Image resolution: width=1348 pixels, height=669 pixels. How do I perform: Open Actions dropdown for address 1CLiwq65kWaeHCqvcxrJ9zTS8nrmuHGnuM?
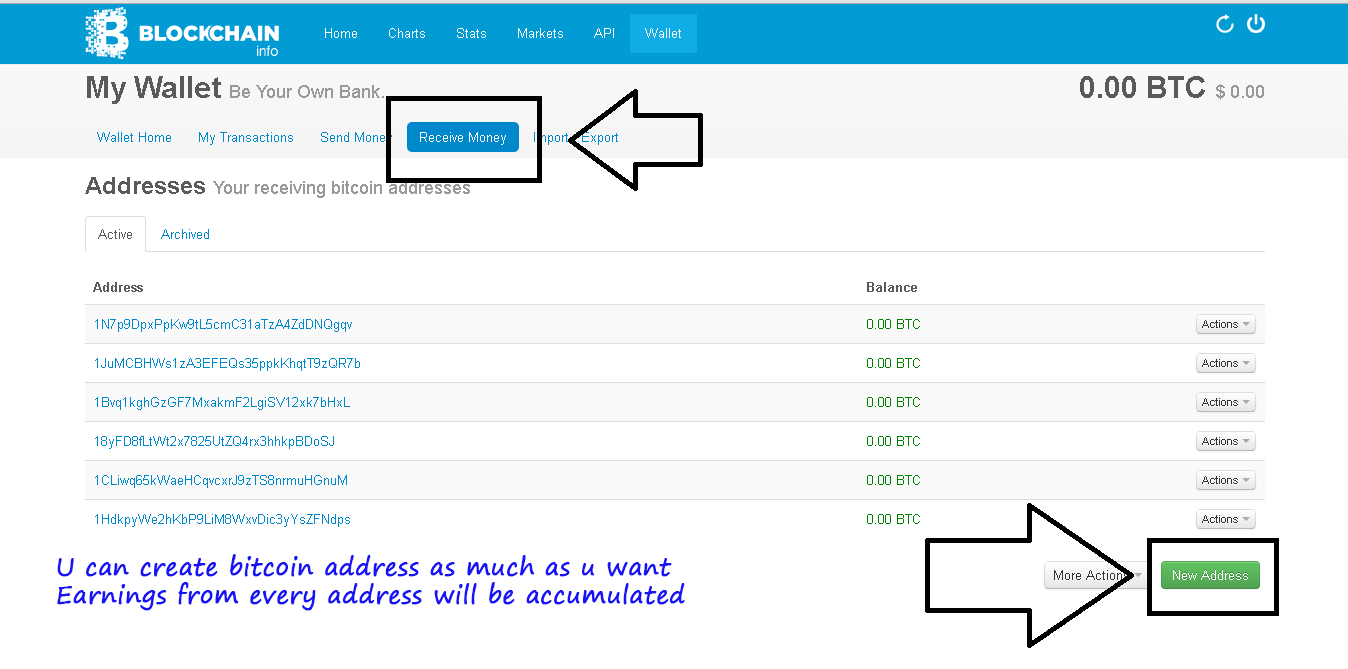click(x=1225, y=480)
